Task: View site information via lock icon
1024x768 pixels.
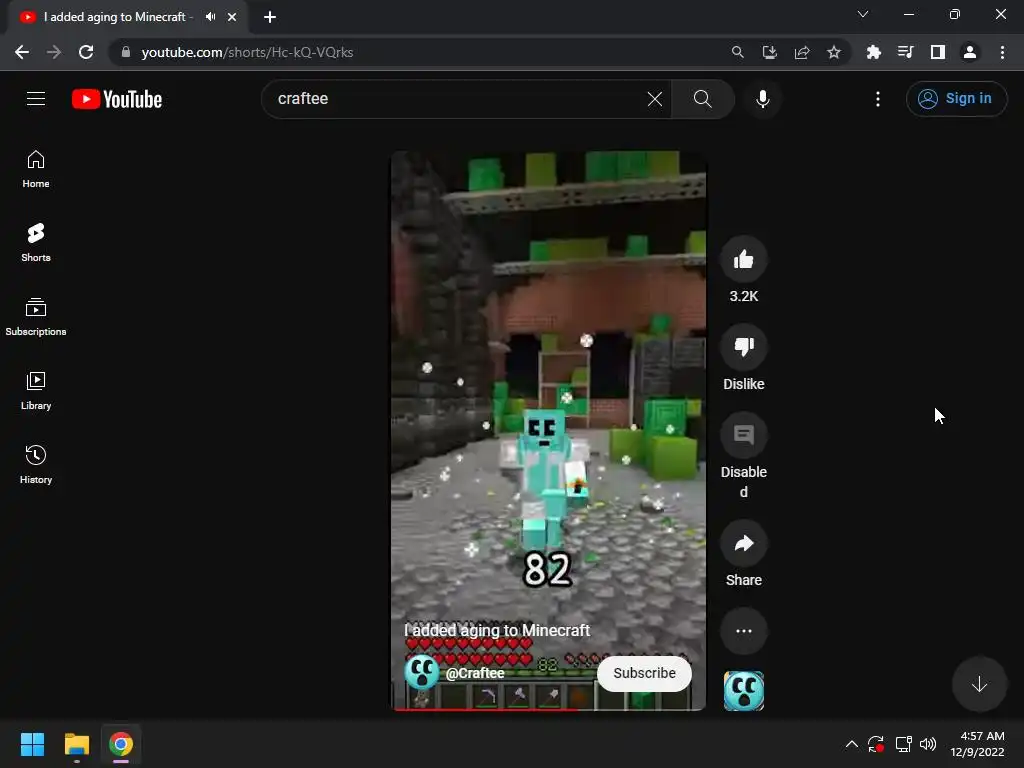Action: [x=126, y=52]
